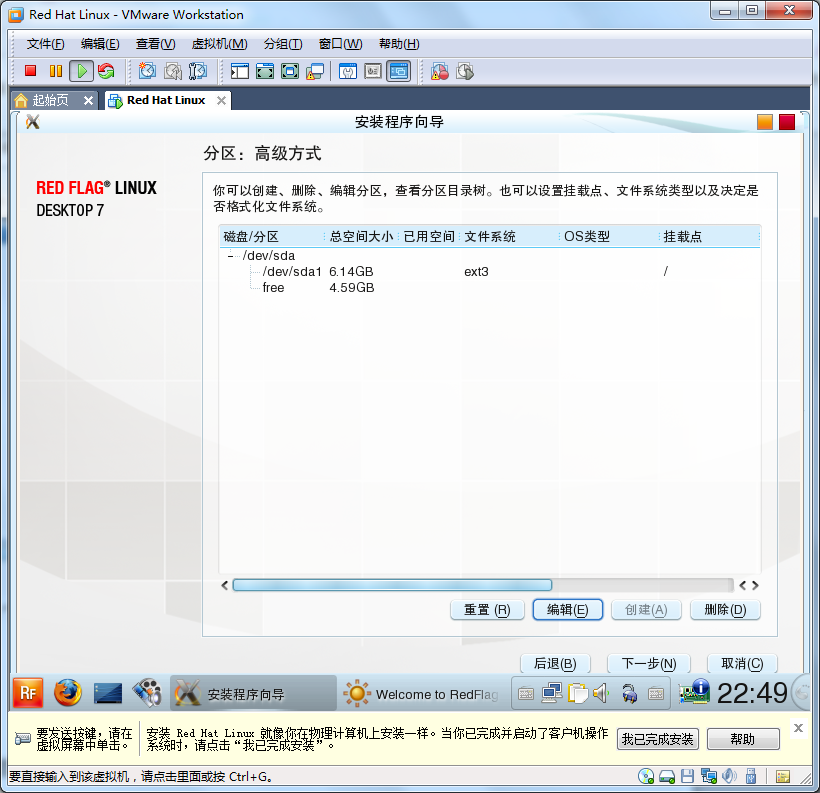Open the 编辑(E) menu in menu bar

tap(100, 44)
